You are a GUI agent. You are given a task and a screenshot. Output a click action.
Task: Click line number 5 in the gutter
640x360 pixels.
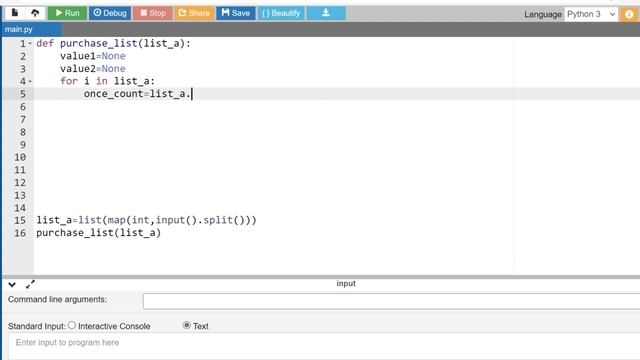click(x=23, y=94)
